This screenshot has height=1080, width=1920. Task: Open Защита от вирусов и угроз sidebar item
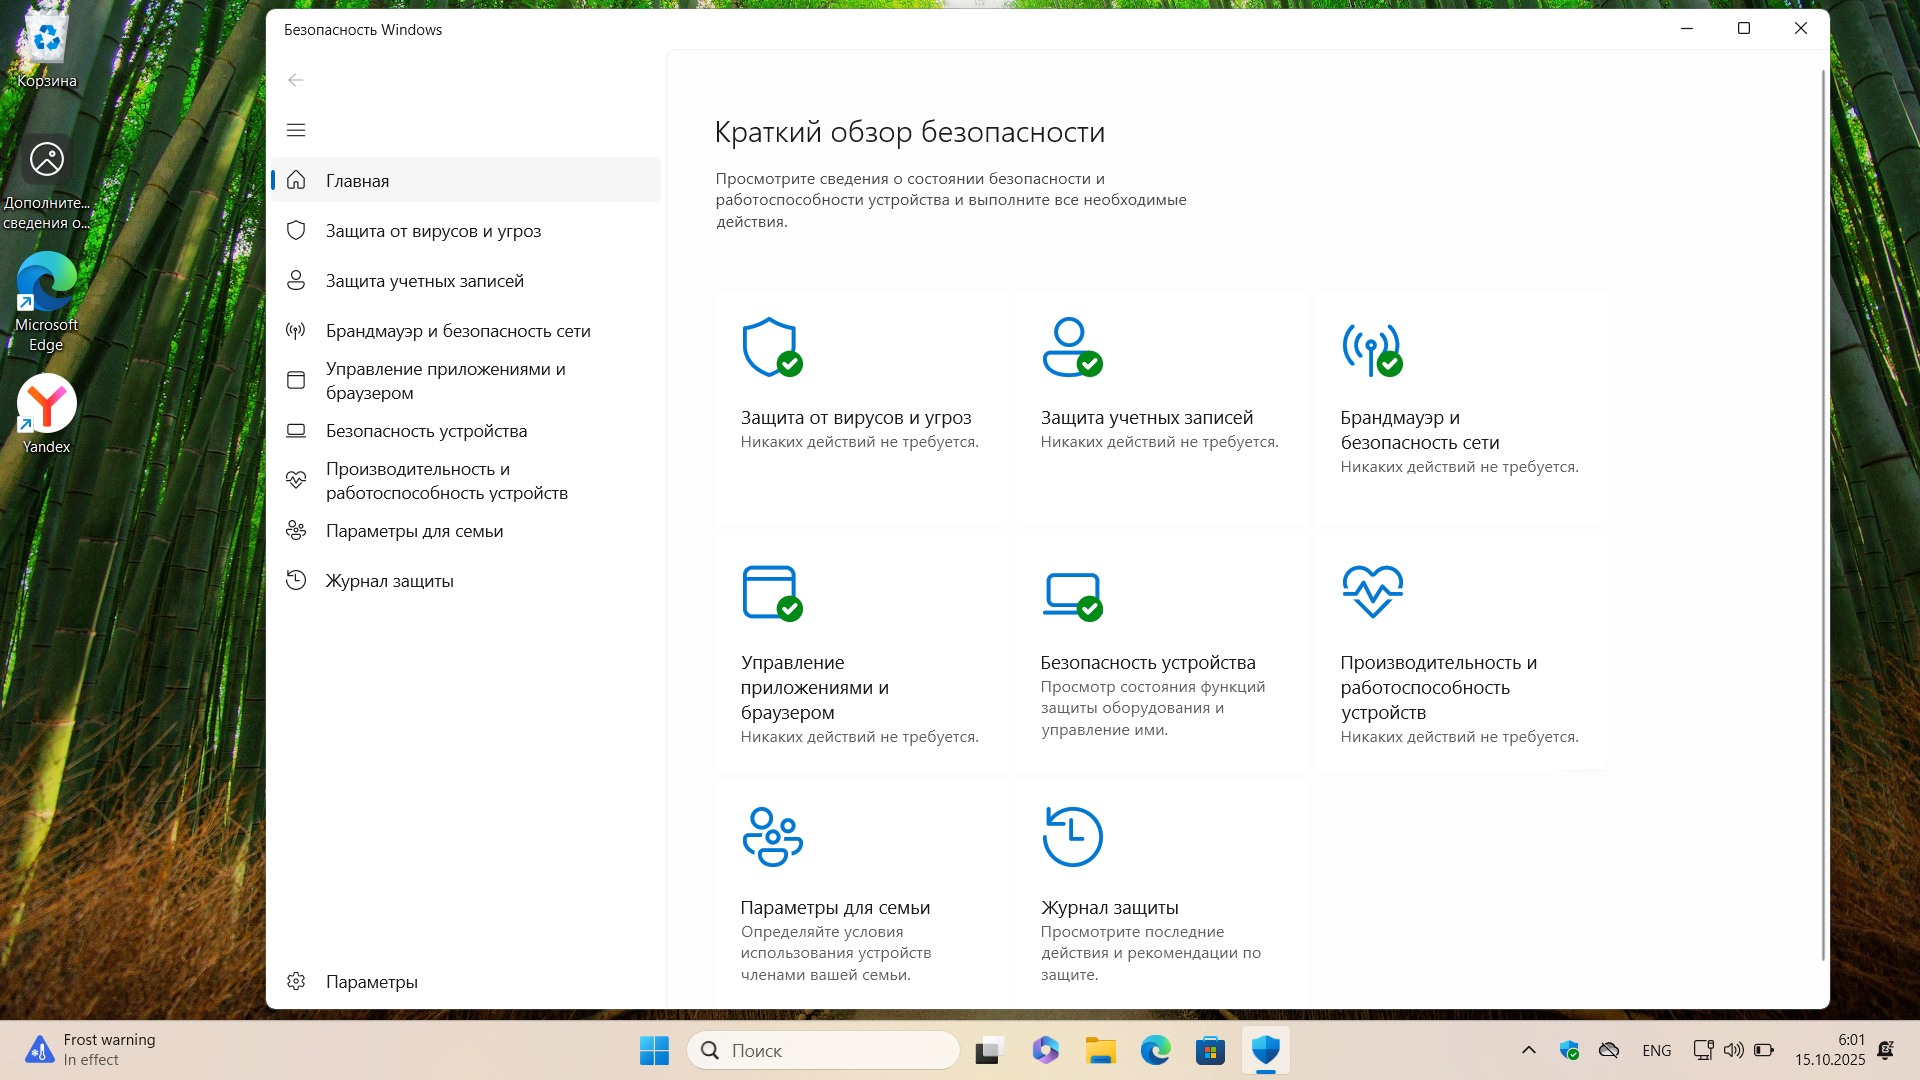point(433,231)
